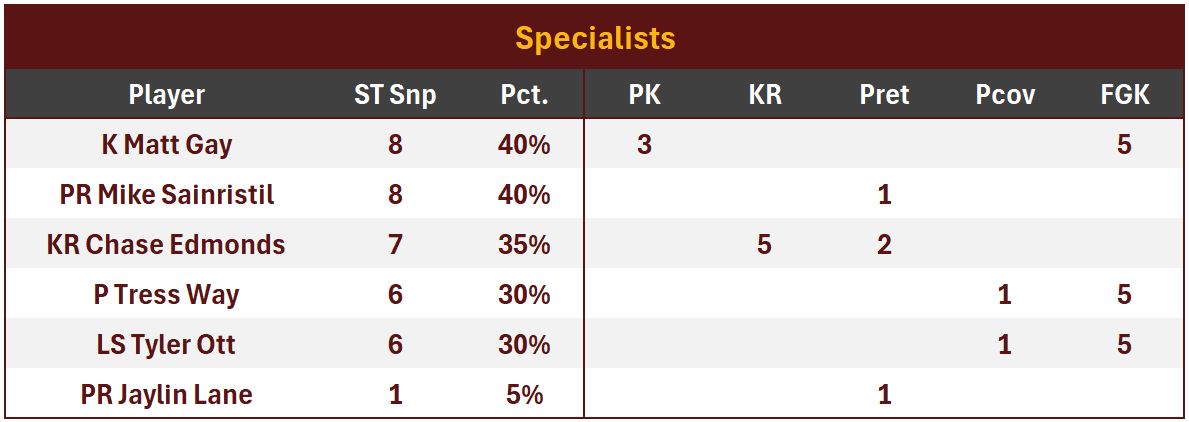
Task: Select the KR Chase Edmonds player cell
Action: click(167, 245)
